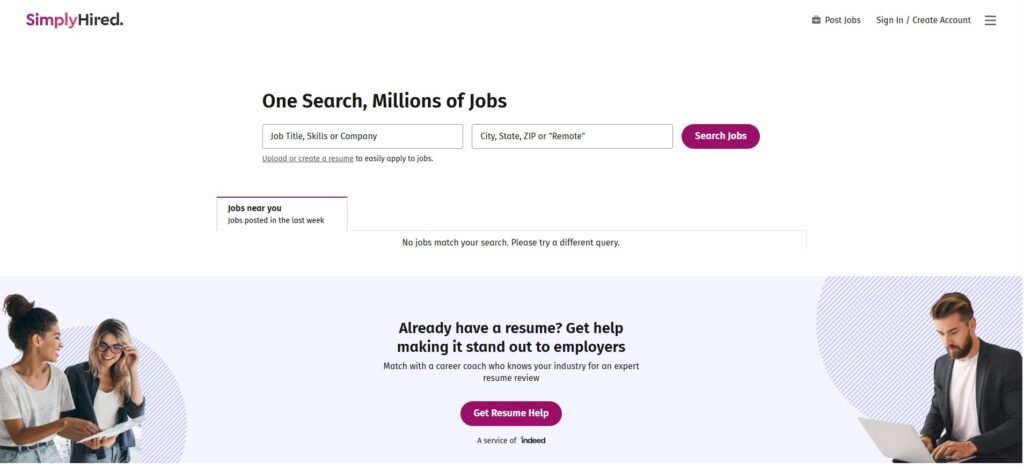Open the hamburger menu icon

(x=990, y=21)
